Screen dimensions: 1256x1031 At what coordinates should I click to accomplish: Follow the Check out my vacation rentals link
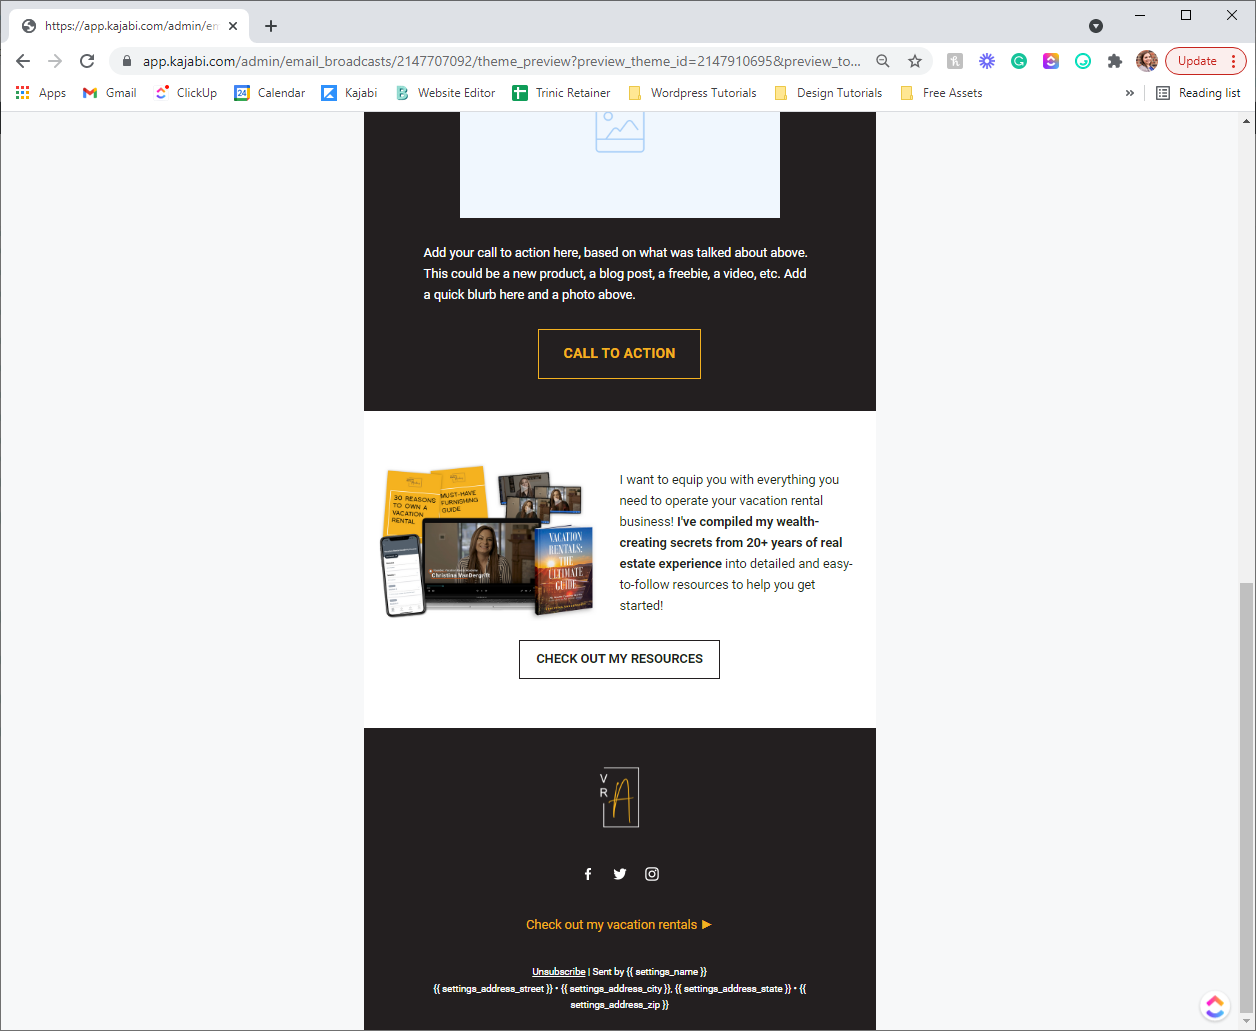pyautogui.click(x=619, y=925)
